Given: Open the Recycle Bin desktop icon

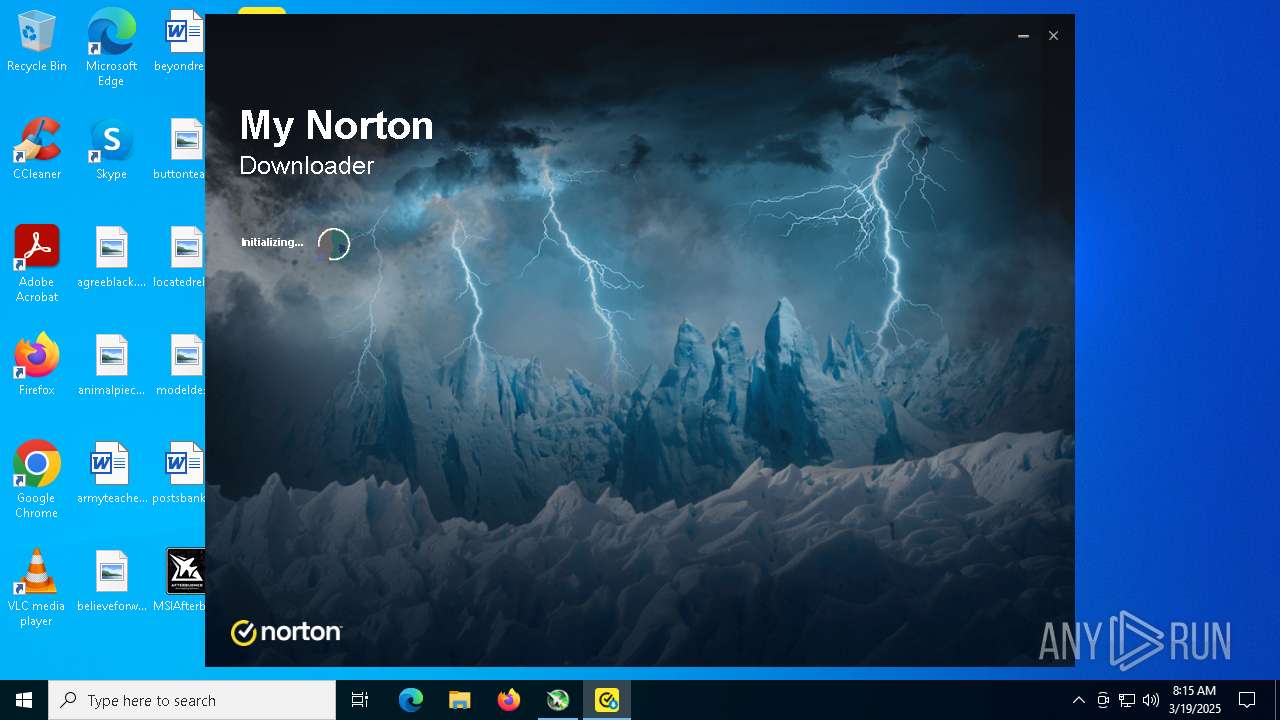Looking at the screenshot, I should click(x=37, y=42).
